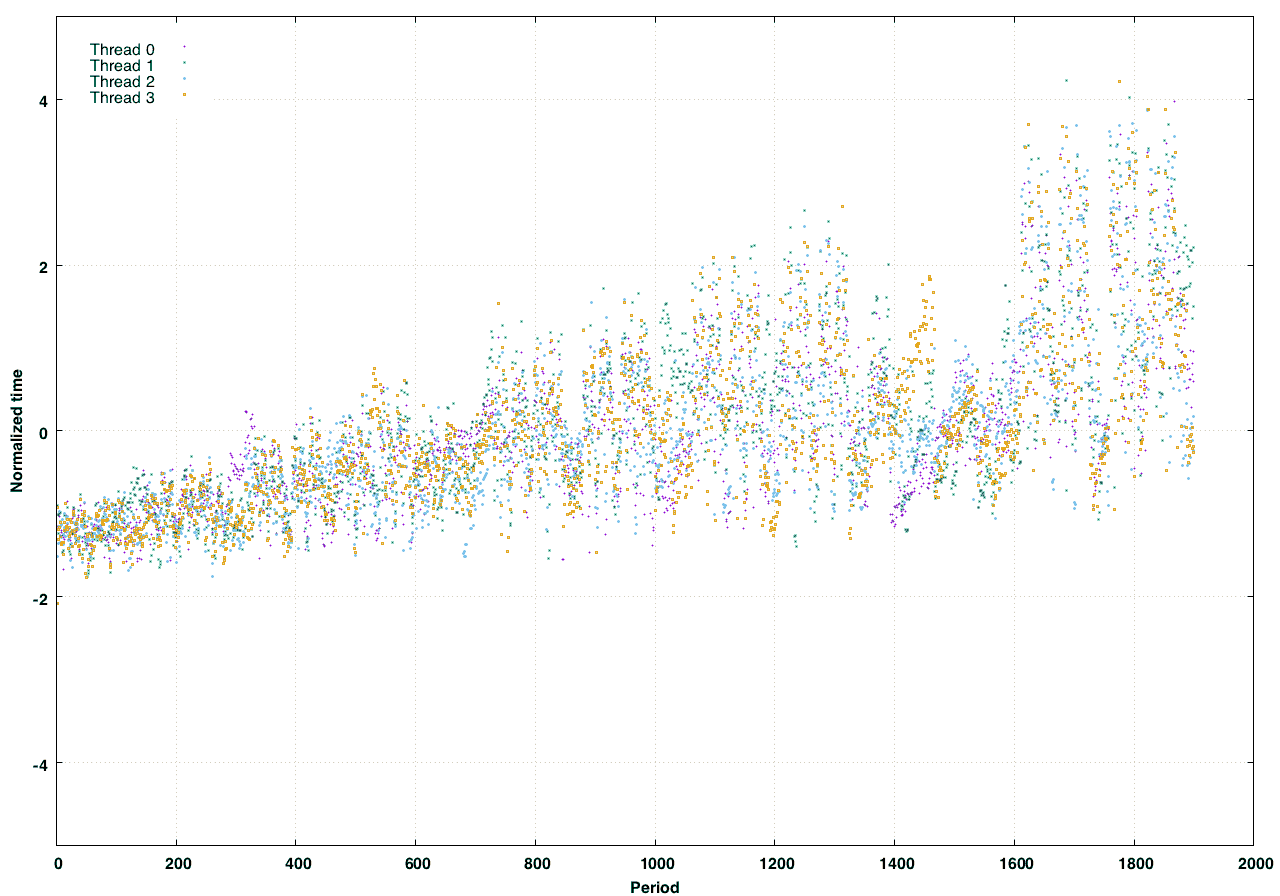The height and width of the screenshot is (896, 1280).
Task: Click the x-axis label 200
Action: pos(177,862)
